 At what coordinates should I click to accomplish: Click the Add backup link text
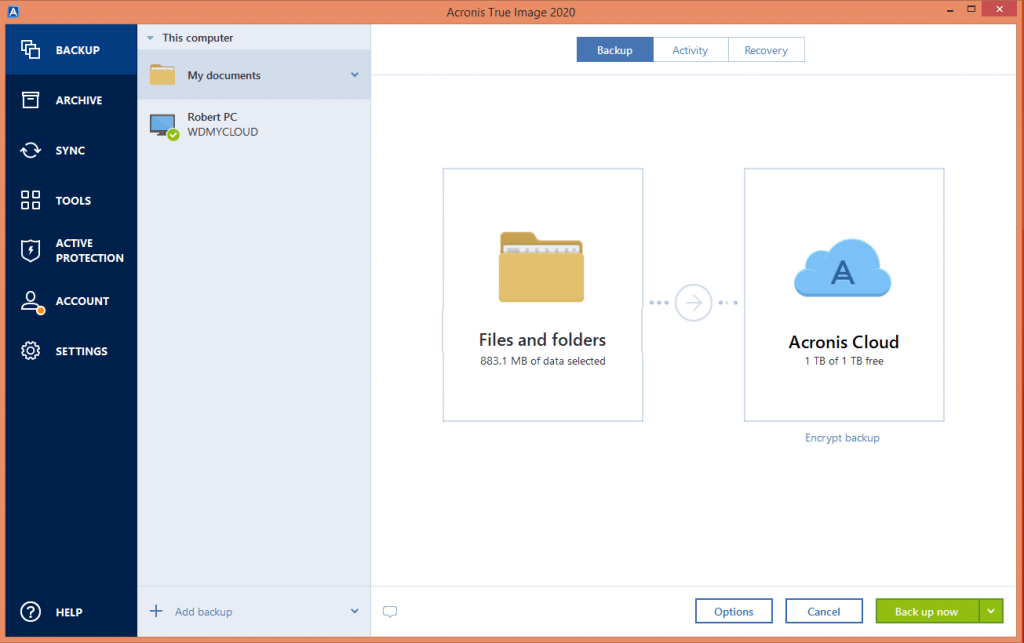coord(203,612)
